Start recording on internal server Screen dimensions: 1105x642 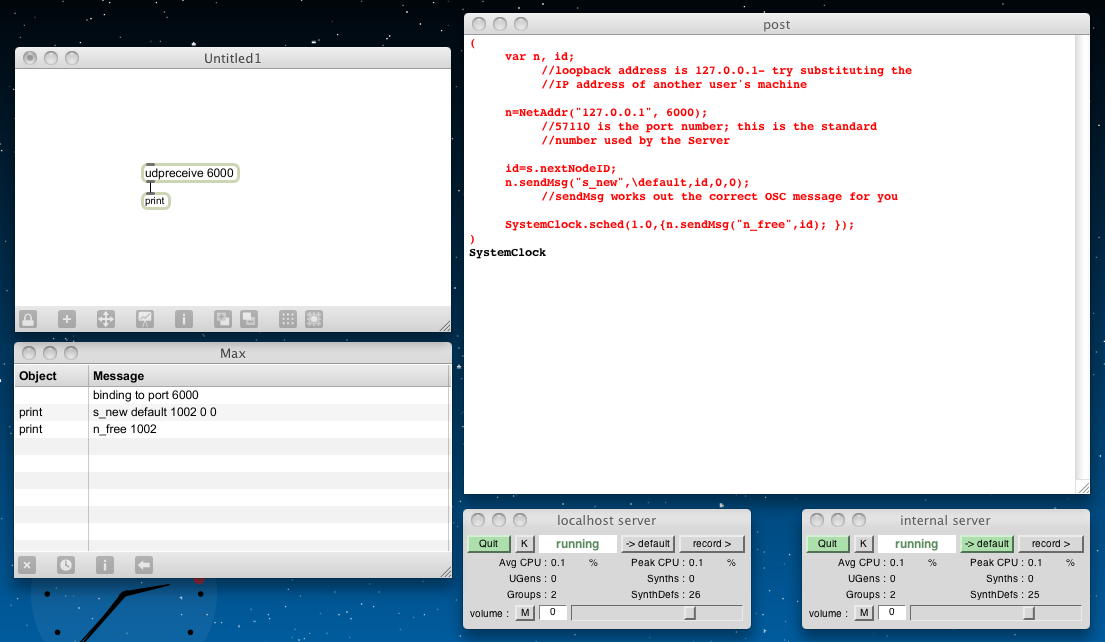point(1050,544)
